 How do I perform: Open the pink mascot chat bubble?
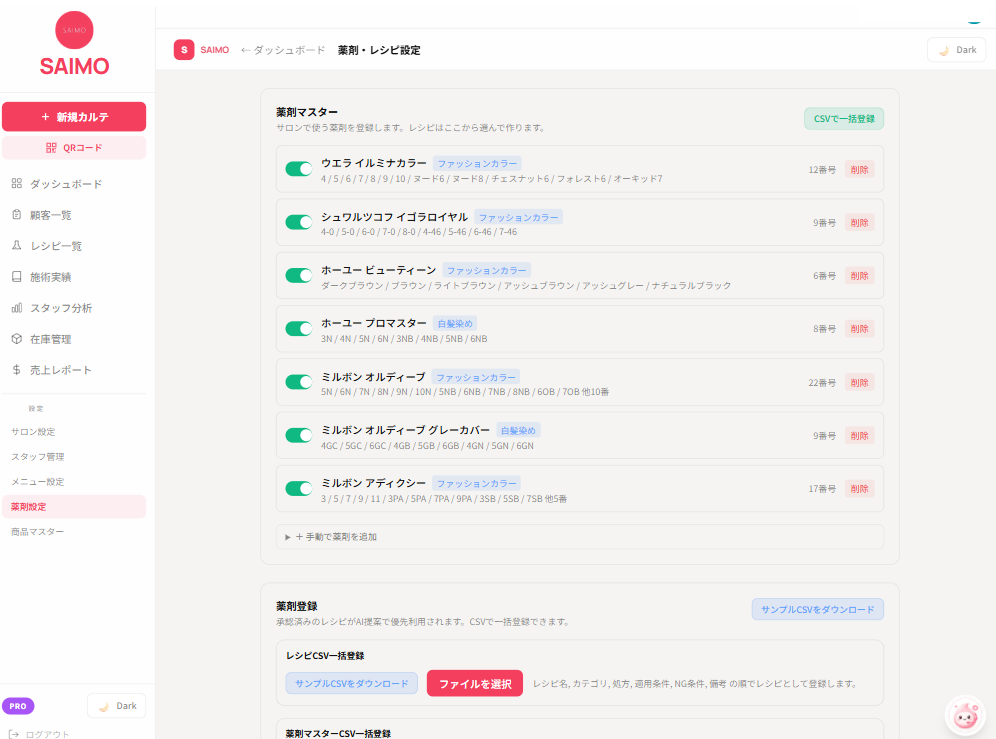[966, 715]
